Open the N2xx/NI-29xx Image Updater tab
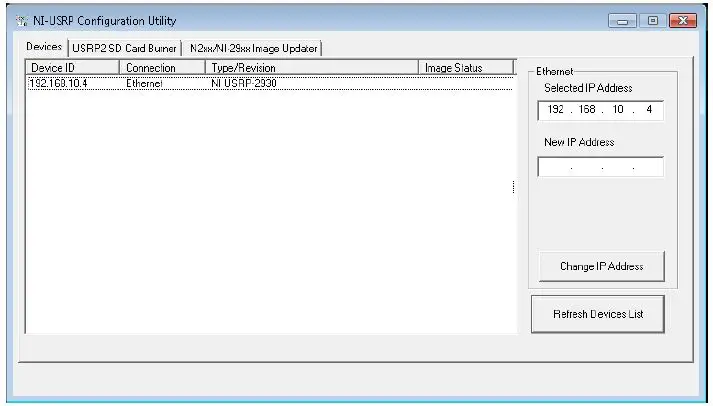713x406 pixels. click(x=253, y=48)
